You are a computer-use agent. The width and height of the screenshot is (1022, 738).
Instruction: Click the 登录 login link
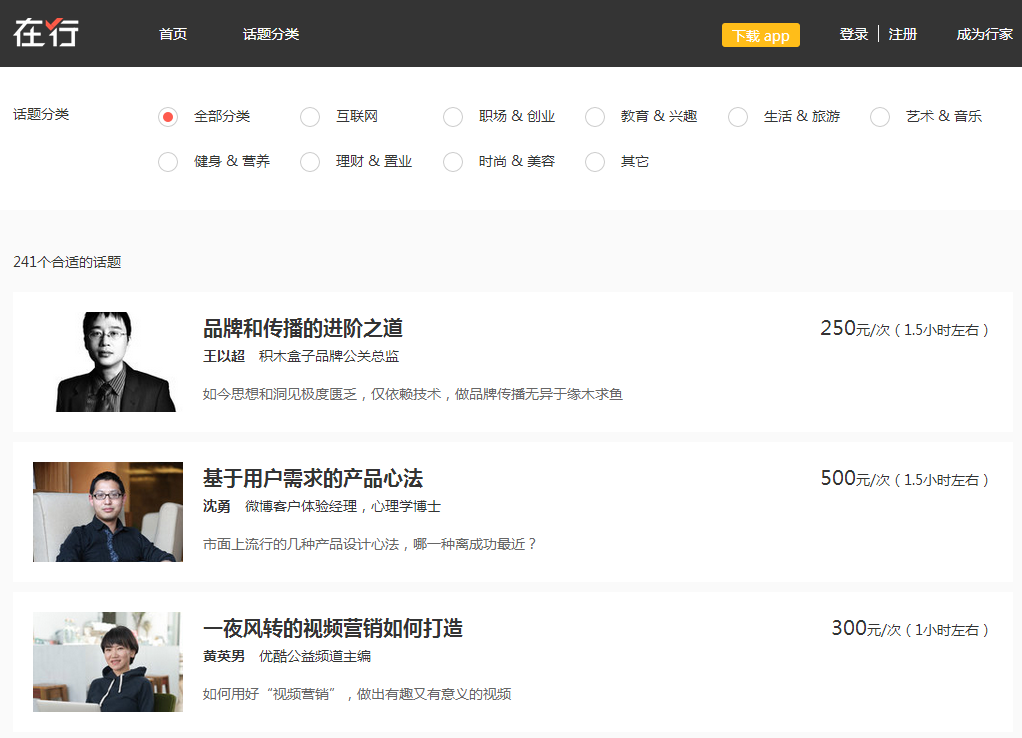pos(853,34)
